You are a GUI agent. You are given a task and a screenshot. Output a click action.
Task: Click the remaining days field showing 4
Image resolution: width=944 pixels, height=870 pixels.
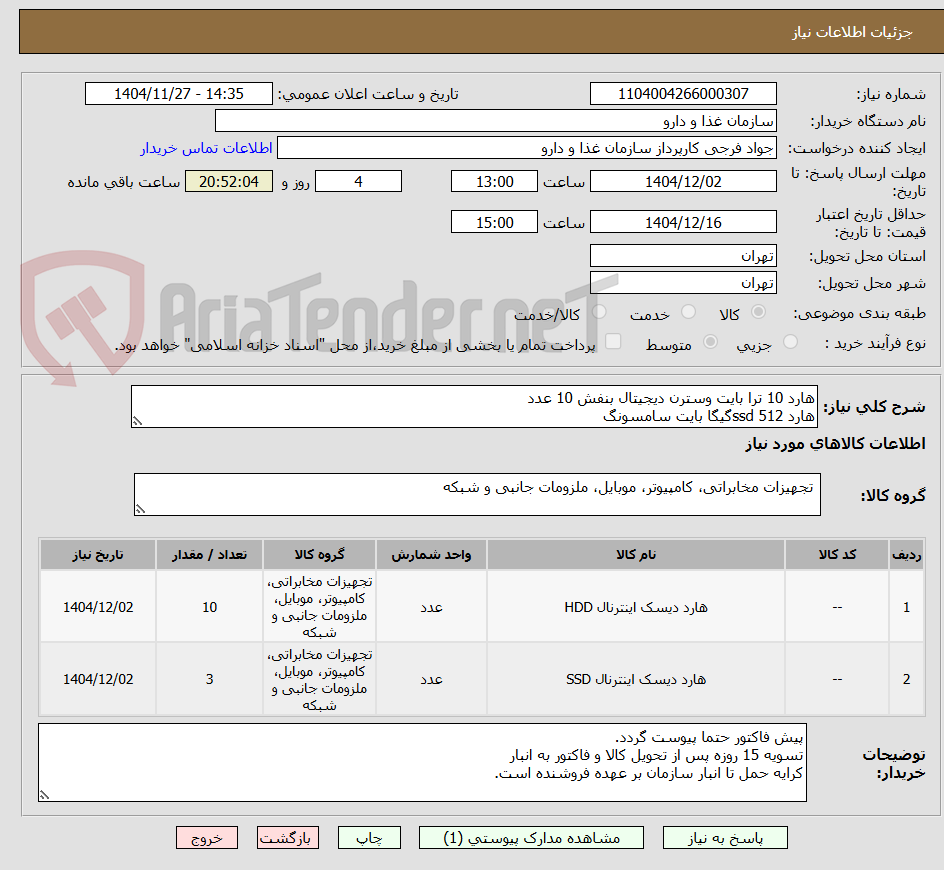[x=358, y=181]
